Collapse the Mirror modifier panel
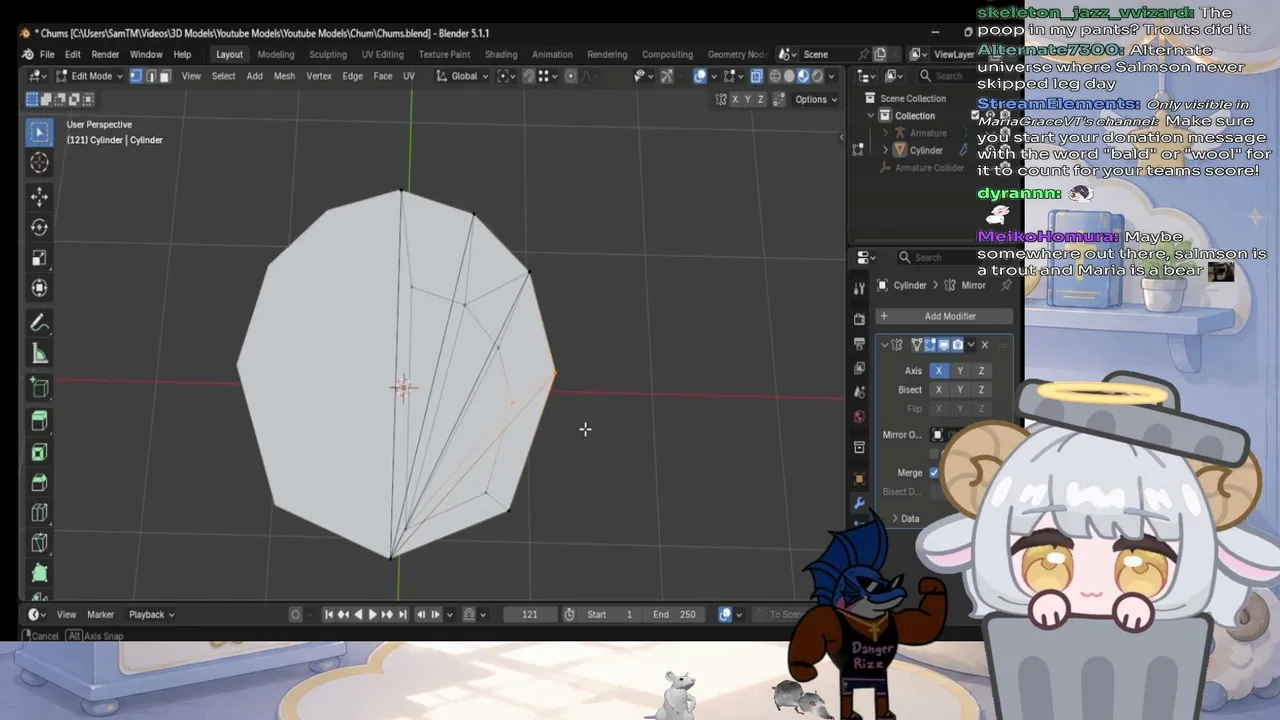Viewport: 1280px width, 720px height. pos(885,345)
